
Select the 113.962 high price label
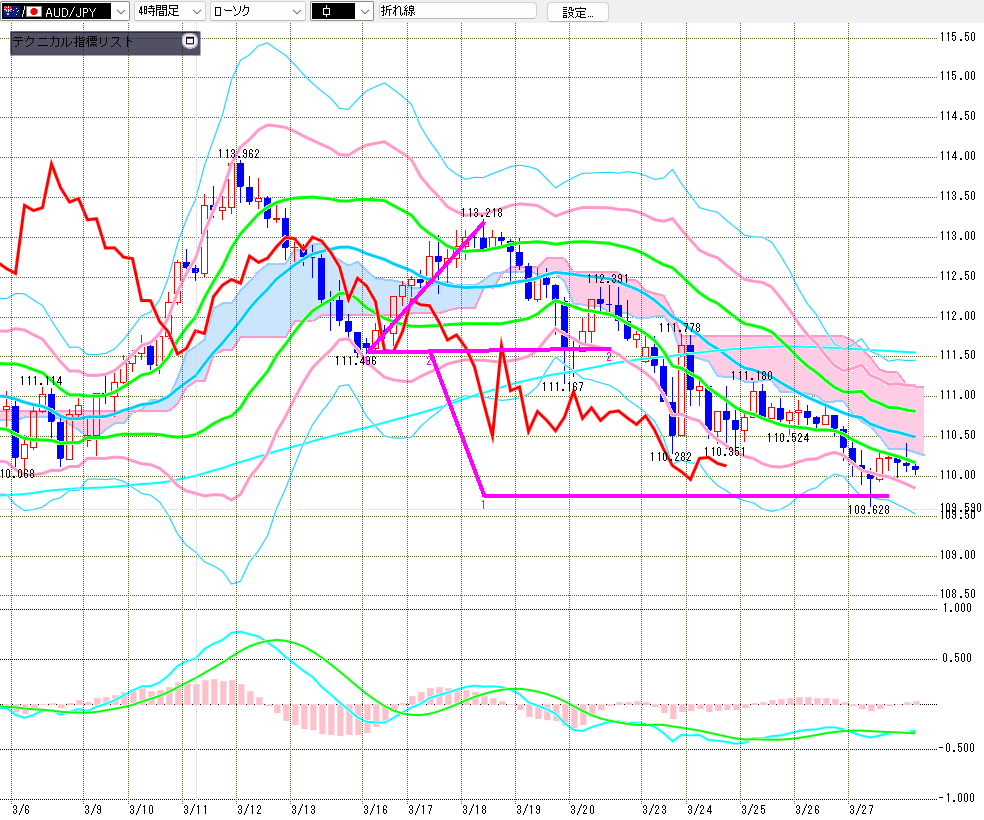[239, 153]
